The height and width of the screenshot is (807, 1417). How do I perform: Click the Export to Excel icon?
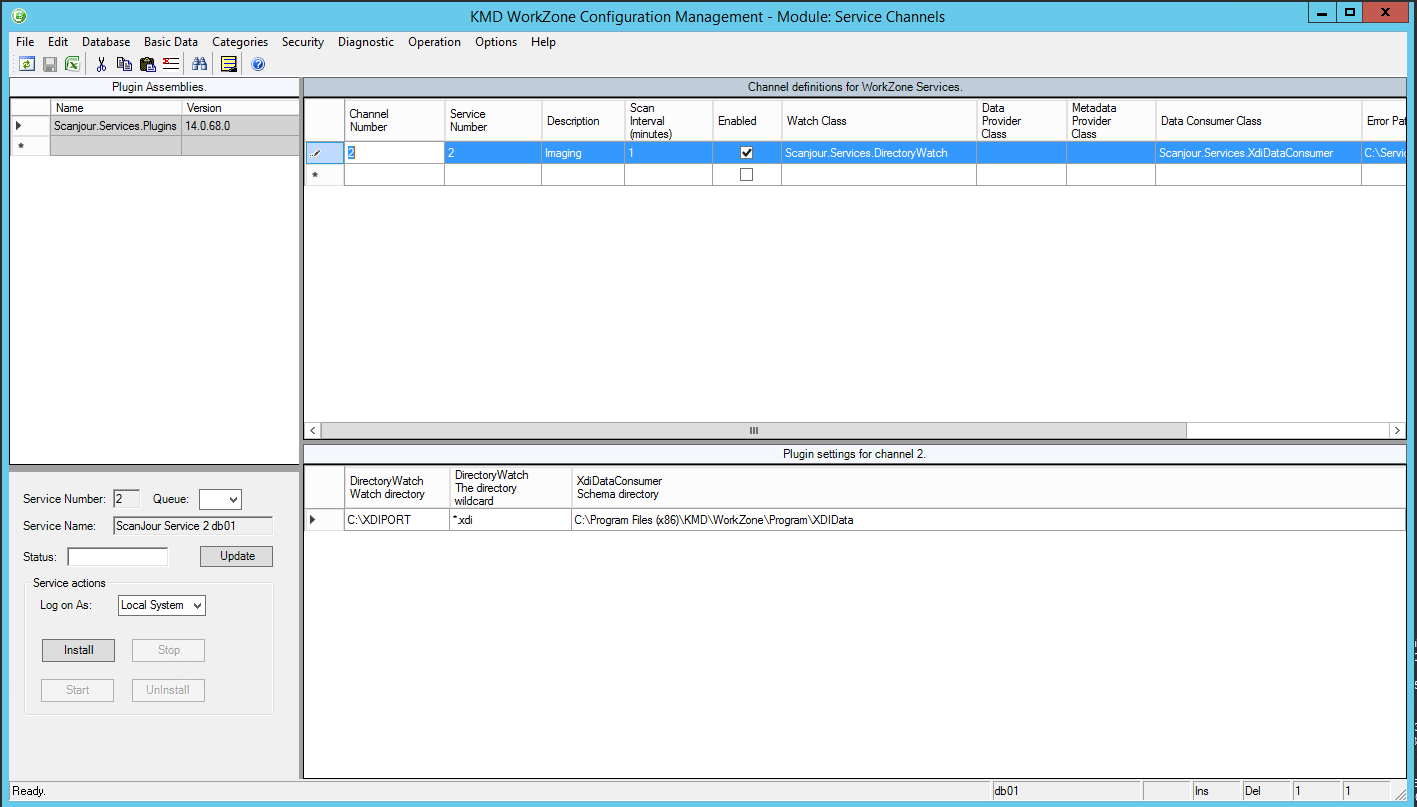[72, 64]
